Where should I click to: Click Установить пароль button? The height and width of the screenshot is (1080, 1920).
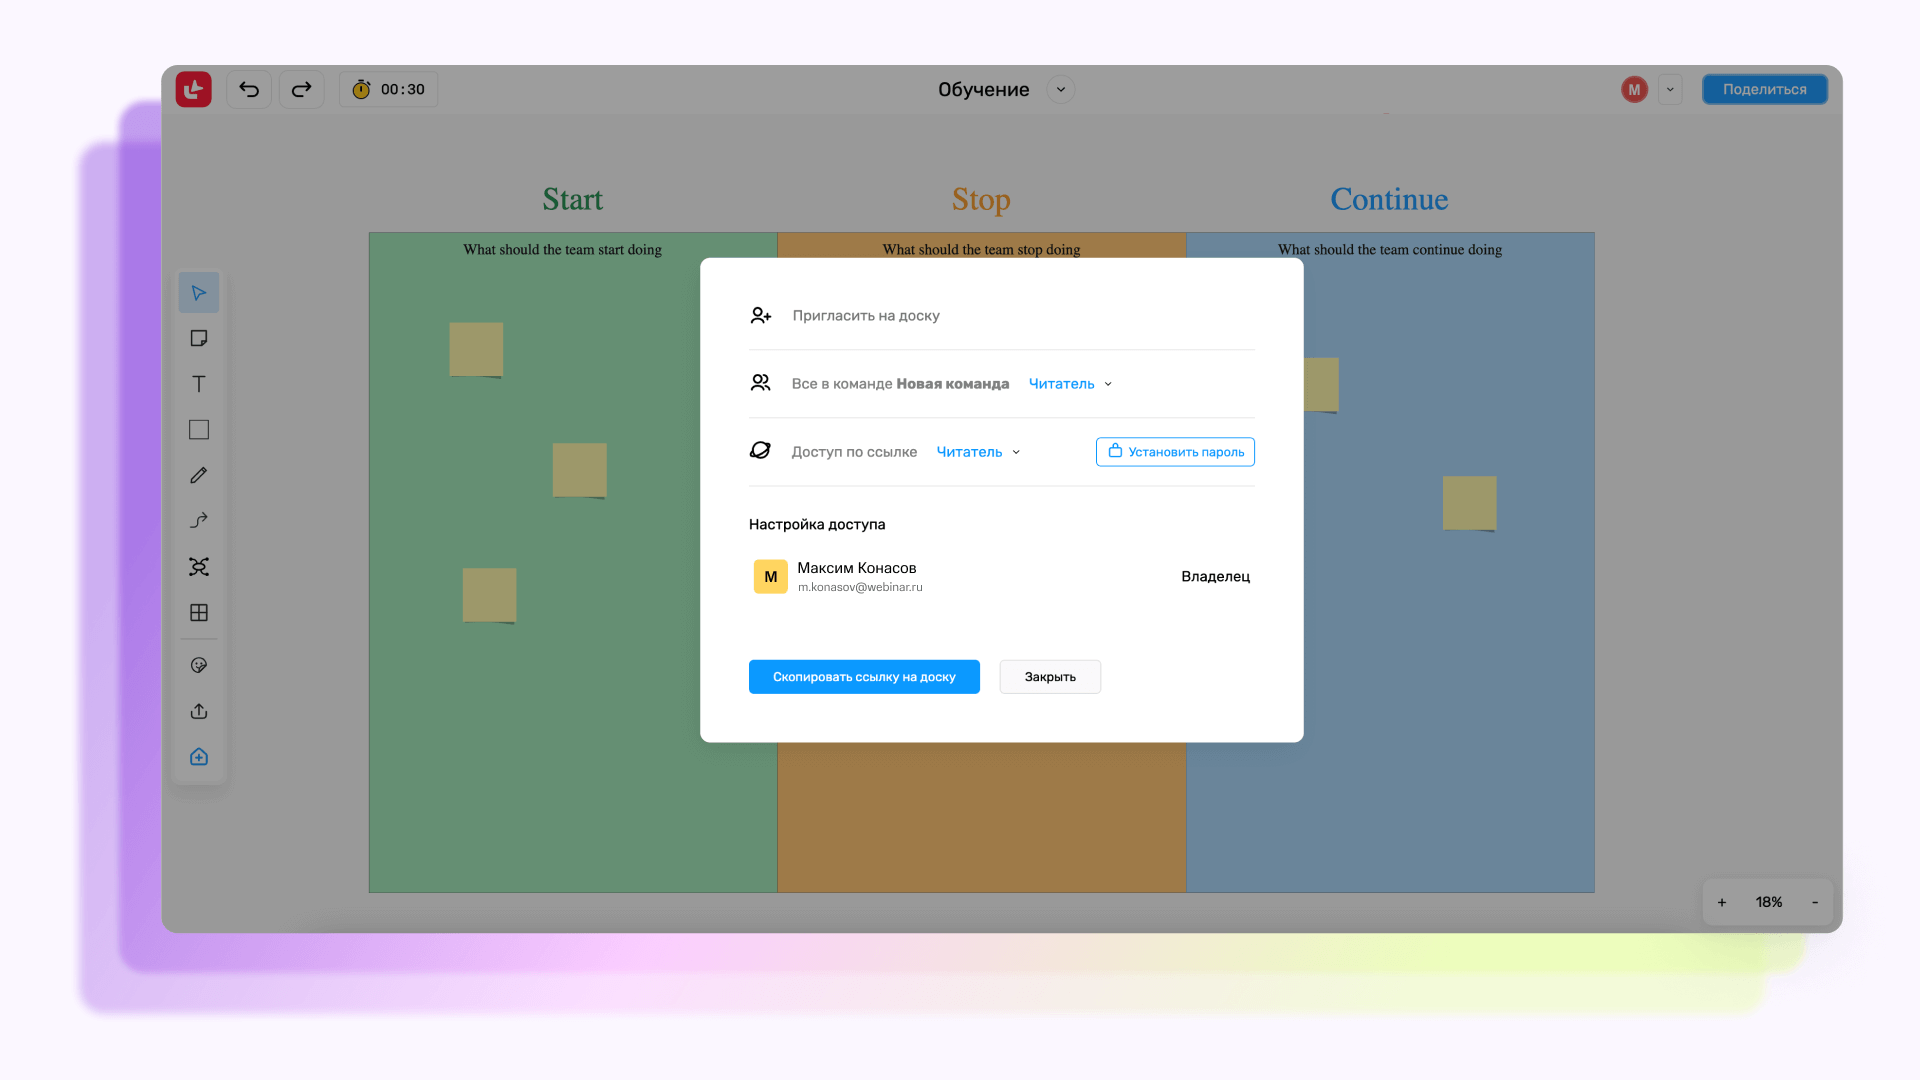(x=1175, y=452)
